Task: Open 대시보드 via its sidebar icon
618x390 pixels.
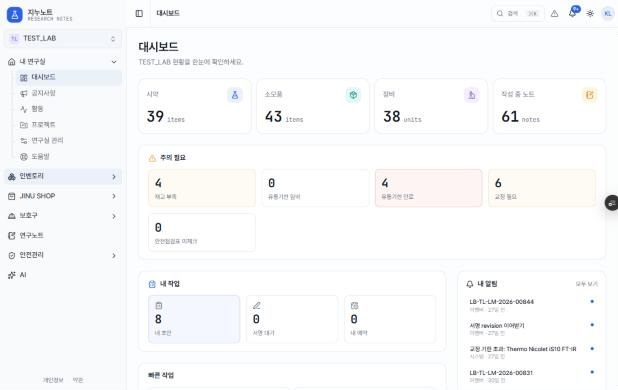Action: click(24, 78)
